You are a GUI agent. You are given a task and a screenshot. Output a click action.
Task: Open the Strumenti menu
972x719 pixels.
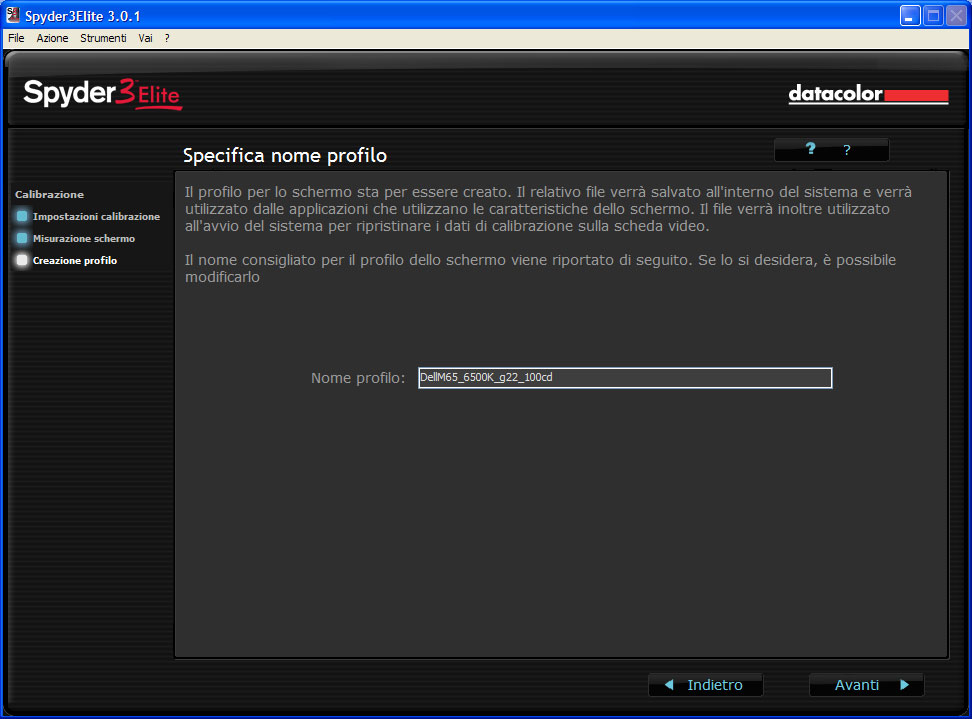(103, 38)
